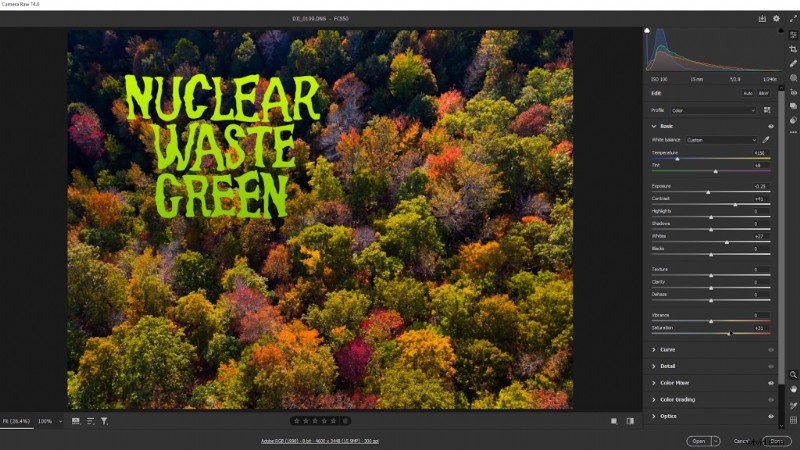Image resolution: width=800 pixels, height=450 pixels.
Task: Browse profiles grid icon
Action: pyautogui.click(x=766, y=110)
